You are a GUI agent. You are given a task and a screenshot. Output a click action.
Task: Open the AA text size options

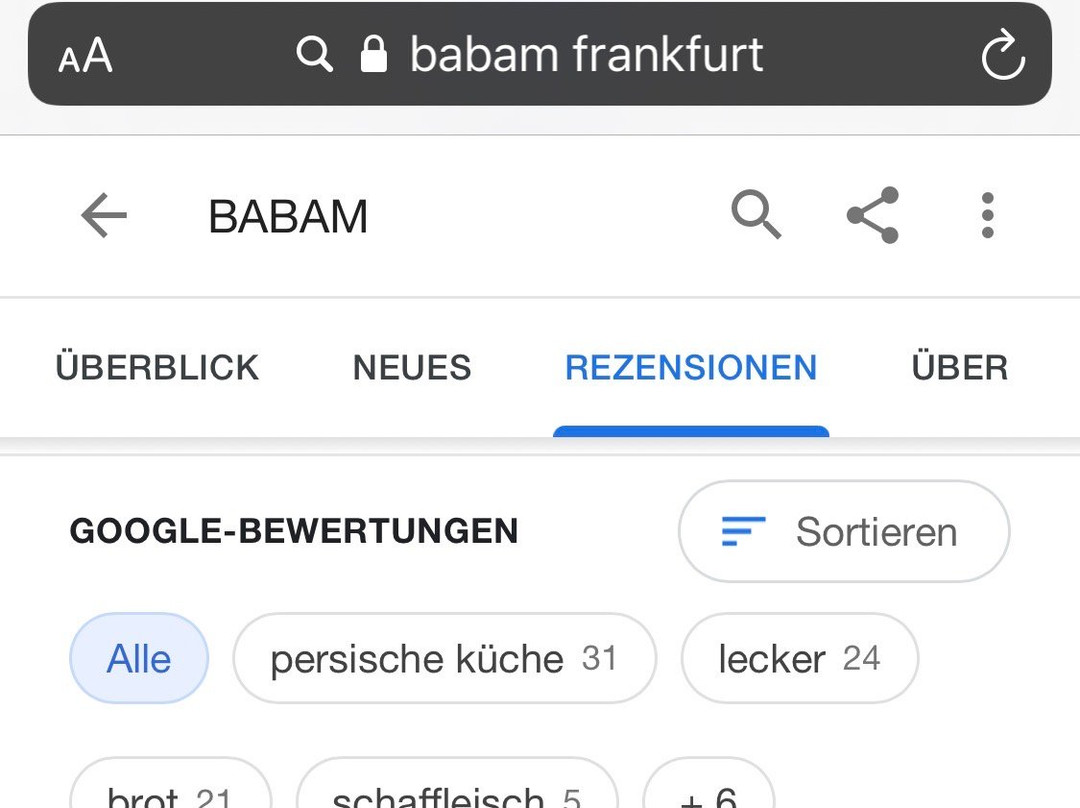85,56
